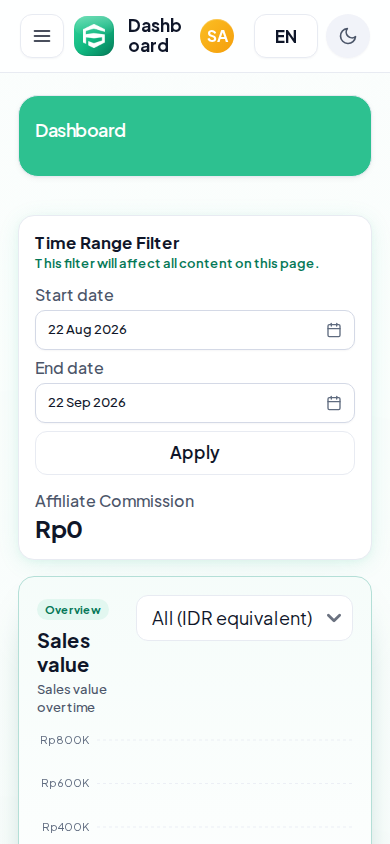The height and width of the screenshot is (844, 390).
Task: Click the Overview badge on the sales card
Action: pyautogui.click(x=73, y=610)
